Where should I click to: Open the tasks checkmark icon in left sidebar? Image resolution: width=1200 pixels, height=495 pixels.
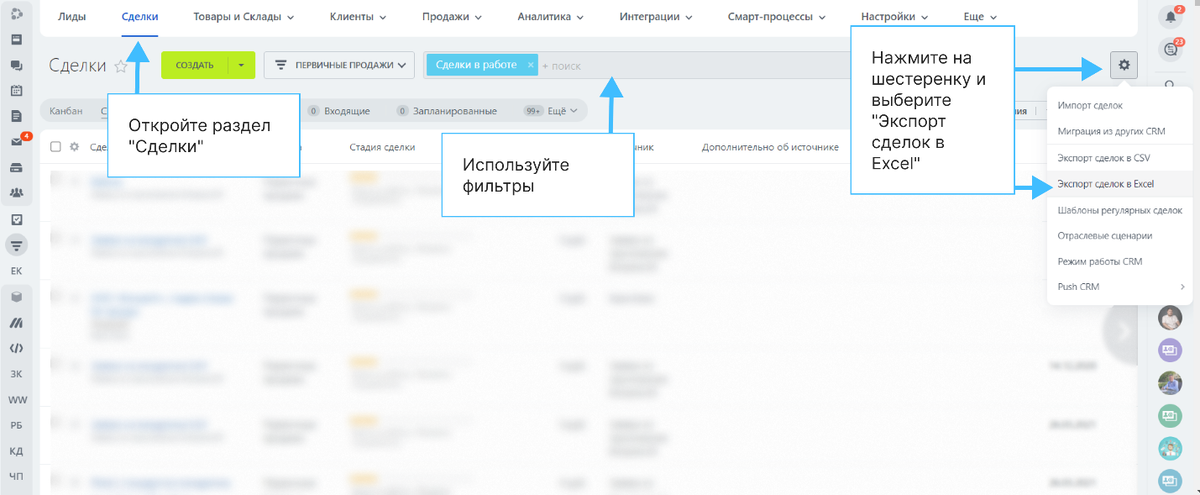[17, 219]
